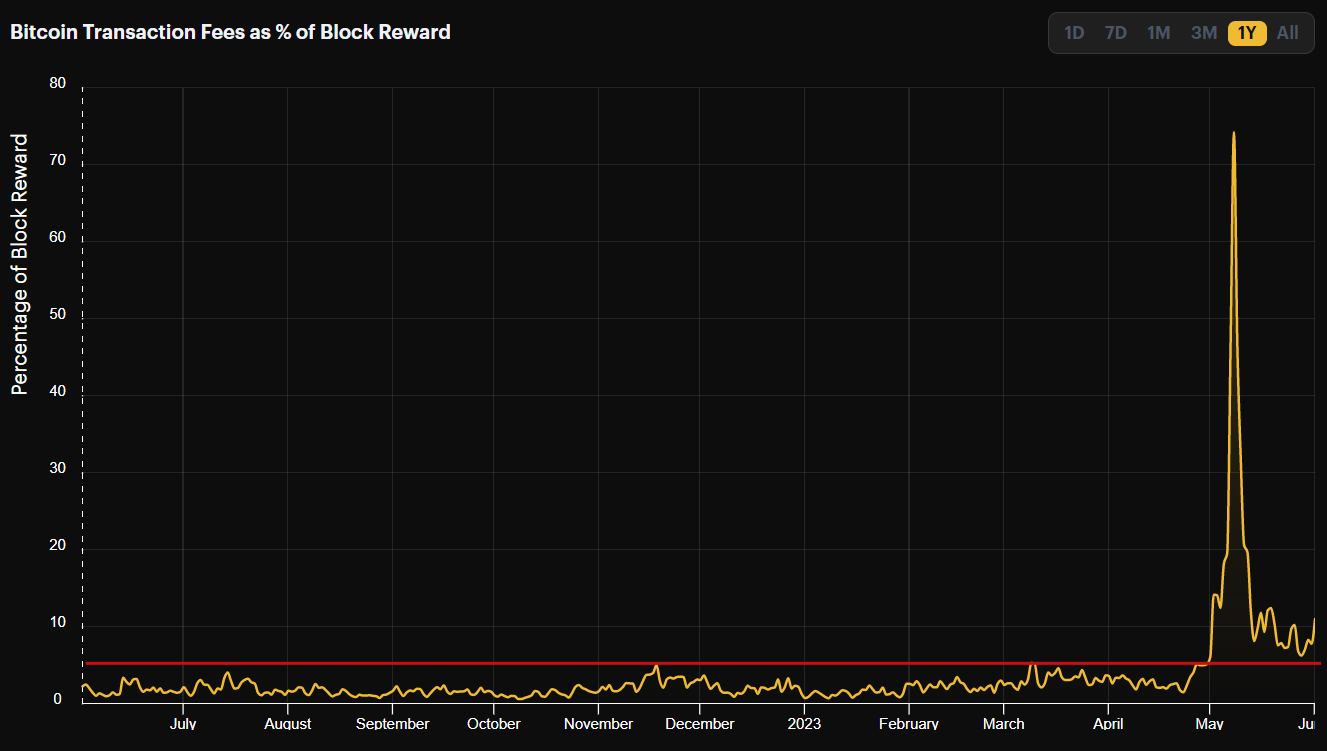Click the 50 y-axis value
The image size is (1327, 751).
pos(57,316)
